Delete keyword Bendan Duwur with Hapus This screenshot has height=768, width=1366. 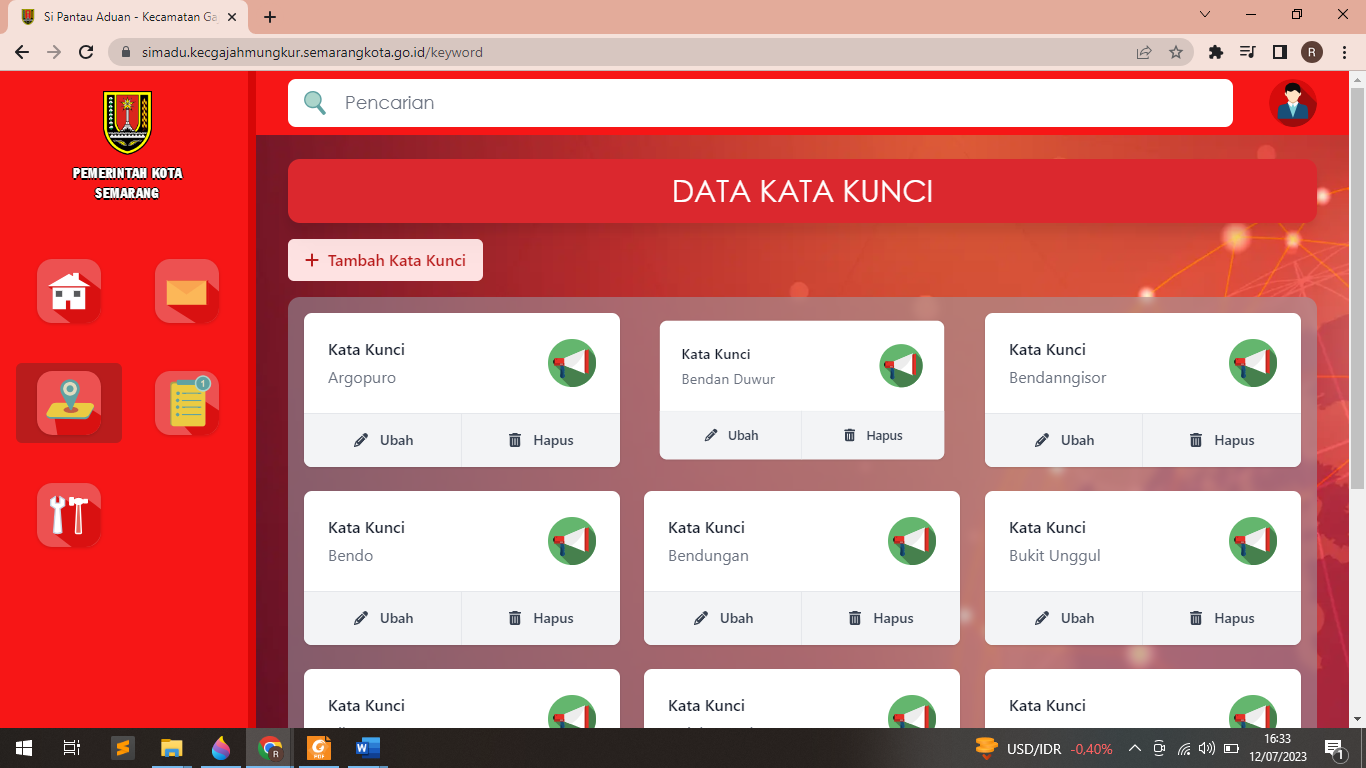tap(873, 436)
